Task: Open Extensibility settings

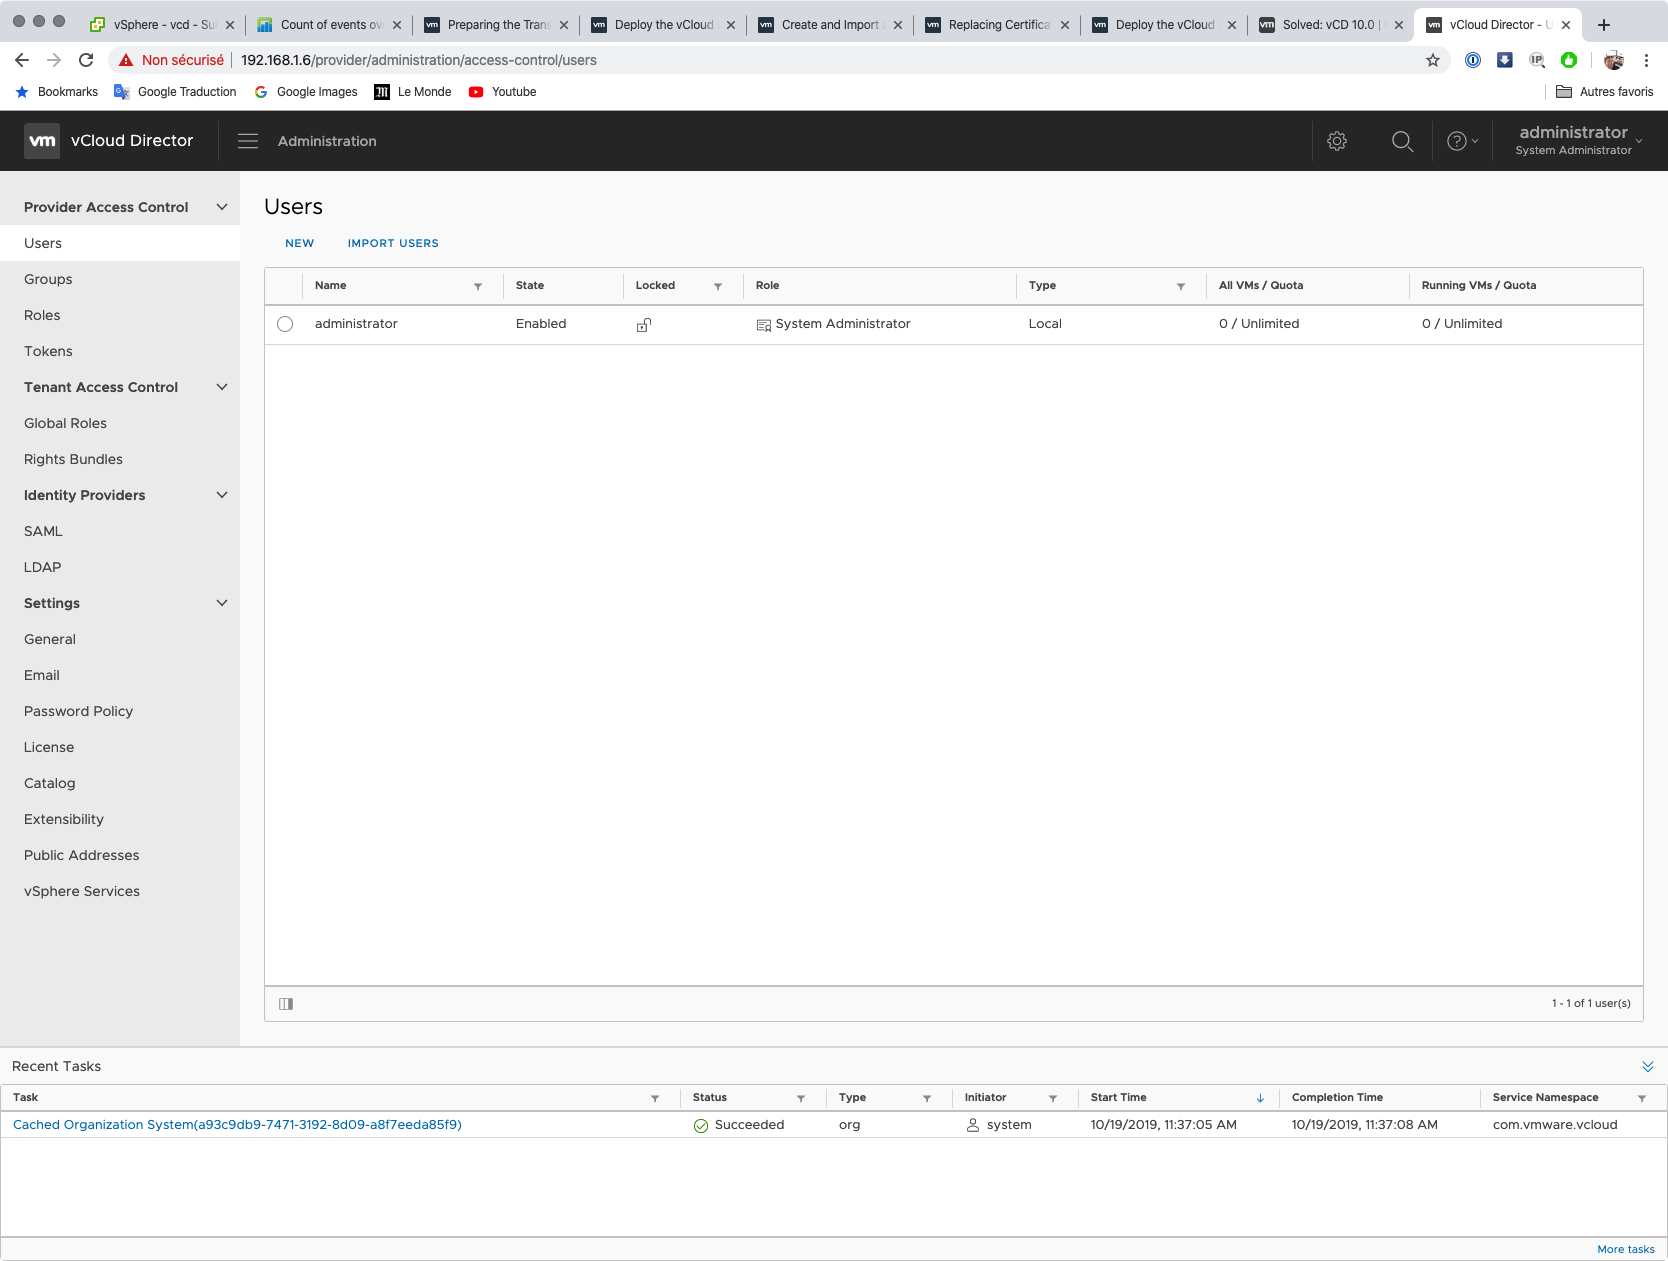Action: coord(64,819)
